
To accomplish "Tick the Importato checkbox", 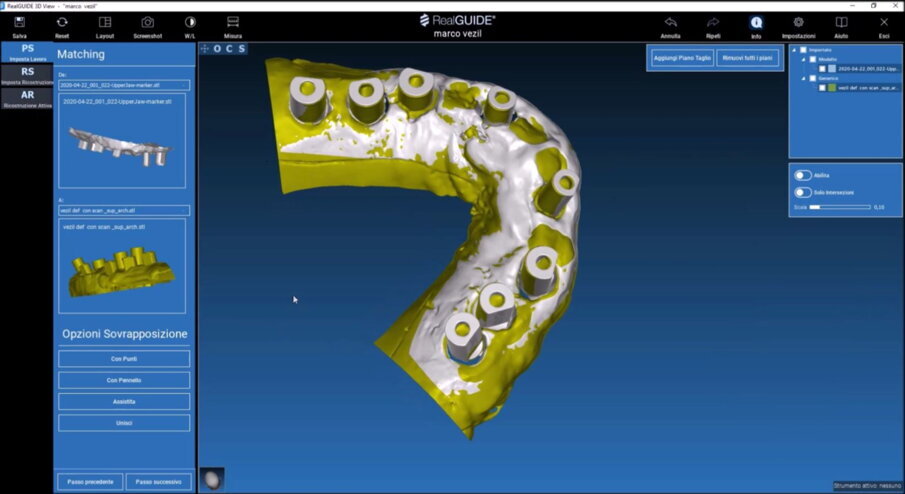I will (803, 50).
